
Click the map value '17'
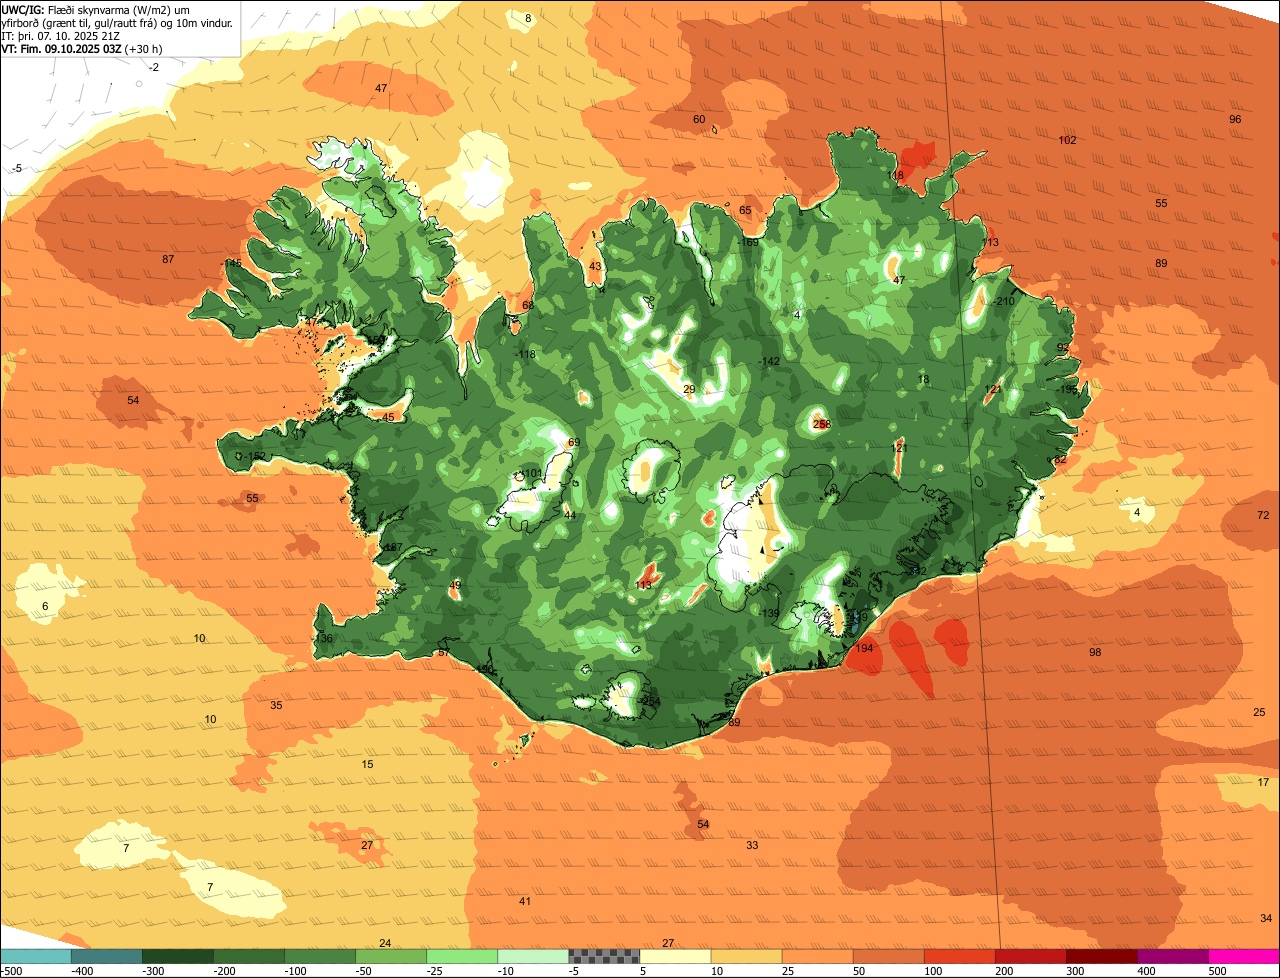click(1263, 782)
